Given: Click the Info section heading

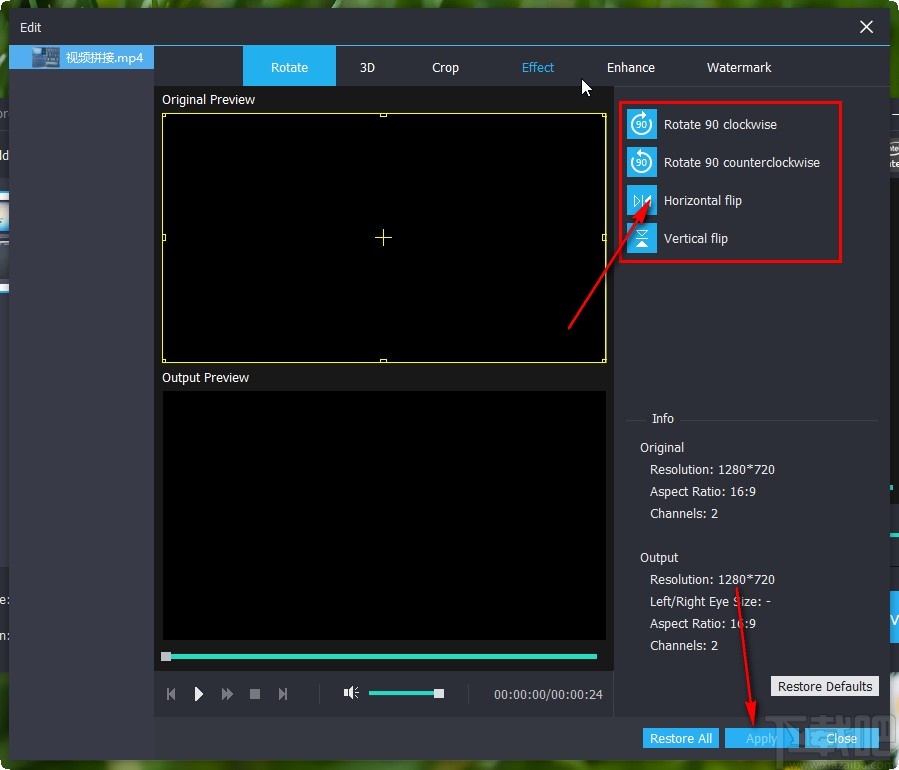Looking at the screenshot, I should click(x=662, y=419).
